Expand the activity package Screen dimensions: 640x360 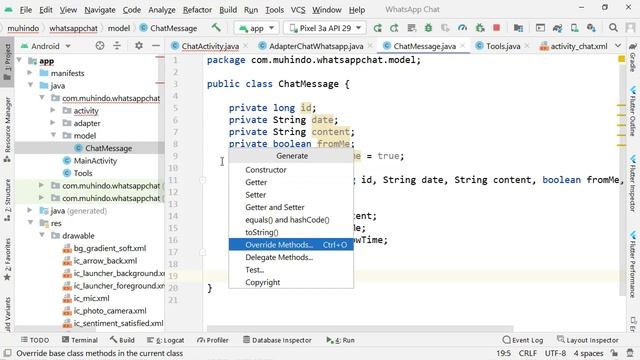[x=53, y=110]
